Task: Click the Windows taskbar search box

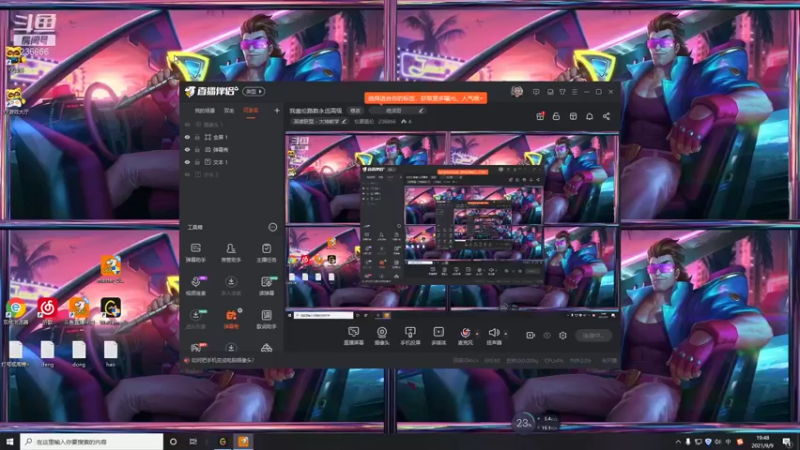Action: pyautogui.click(x=92, y=441)
